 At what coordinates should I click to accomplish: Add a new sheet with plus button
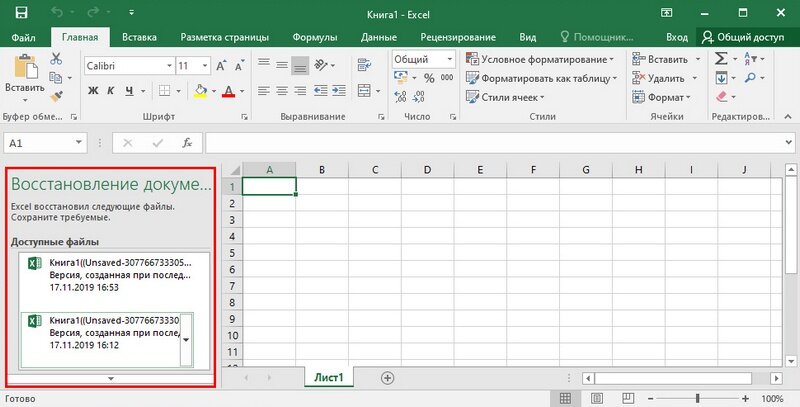(x=387, y=378)
